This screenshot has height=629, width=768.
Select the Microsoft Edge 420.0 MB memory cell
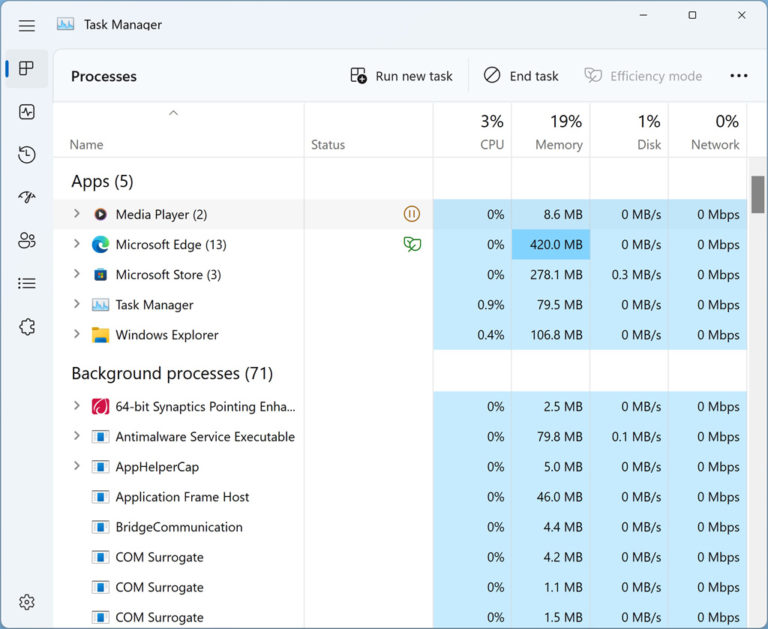[551, 244]
